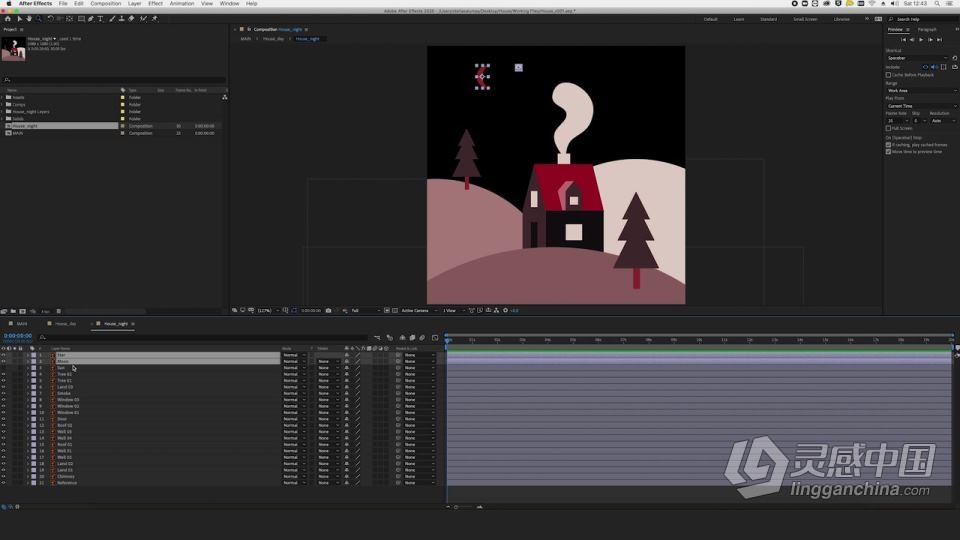Viewport: 960px width, 540px height.
Task: Play the preview in the Preview panel
Action: 921,40
